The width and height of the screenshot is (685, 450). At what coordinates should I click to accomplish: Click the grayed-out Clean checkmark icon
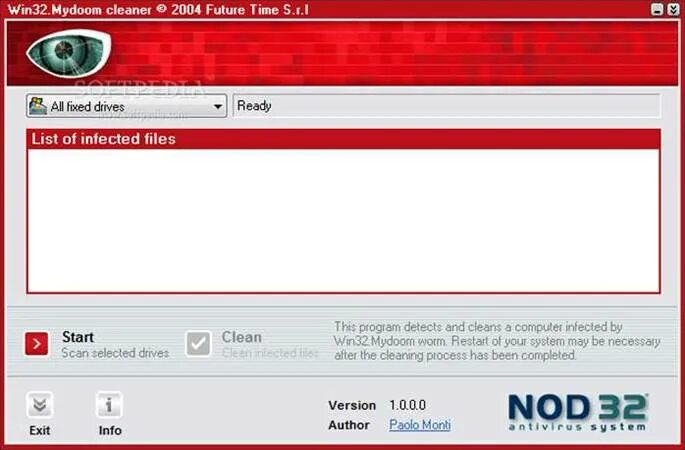[x=198, y=344]
